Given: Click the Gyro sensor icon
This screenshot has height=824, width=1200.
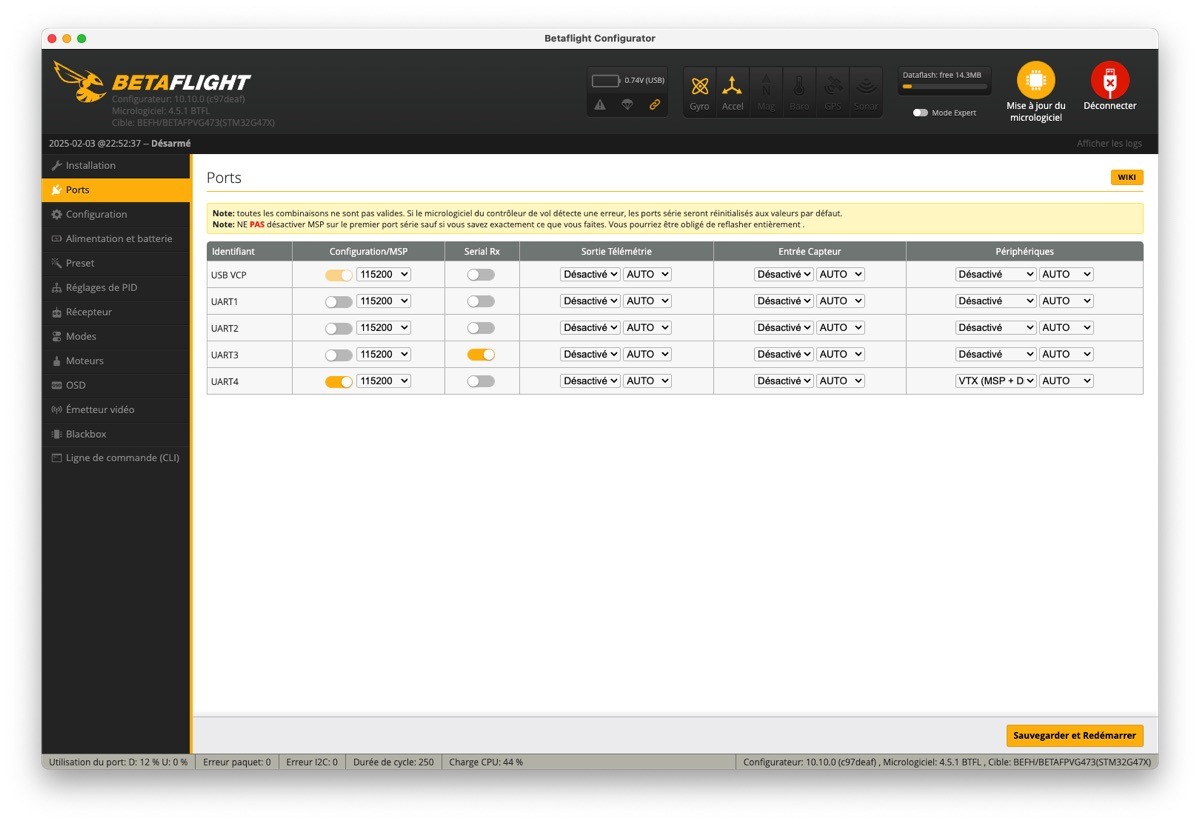Looking at the screenshot, I should click(699, 86).
